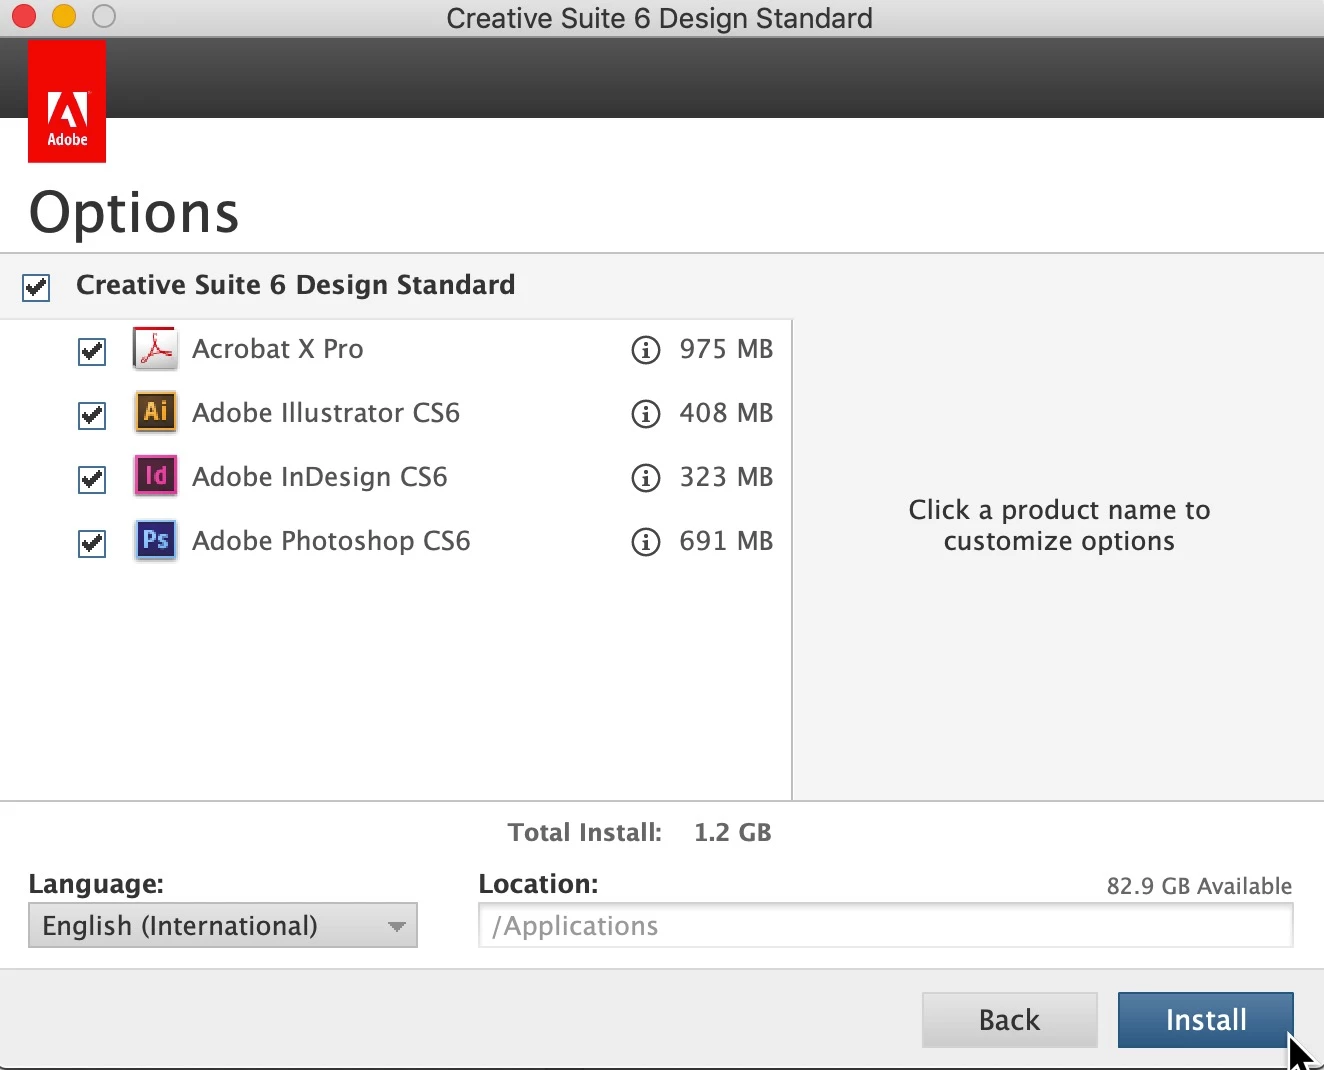This screenshot has width=1324, height=1070.
Task: Click the Adobe Photoshop Ps icon
Action: (x=155, y=540)
